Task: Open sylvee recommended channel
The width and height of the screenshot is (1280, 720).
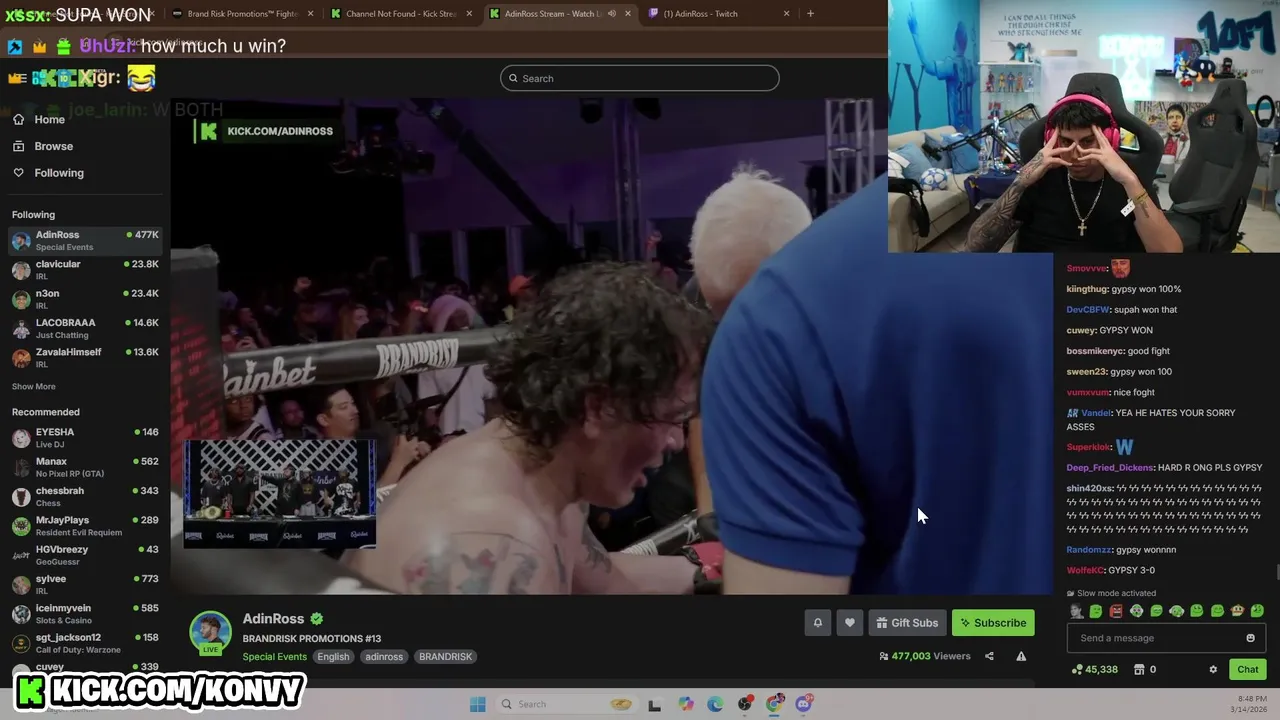Action: coord(85,585)
